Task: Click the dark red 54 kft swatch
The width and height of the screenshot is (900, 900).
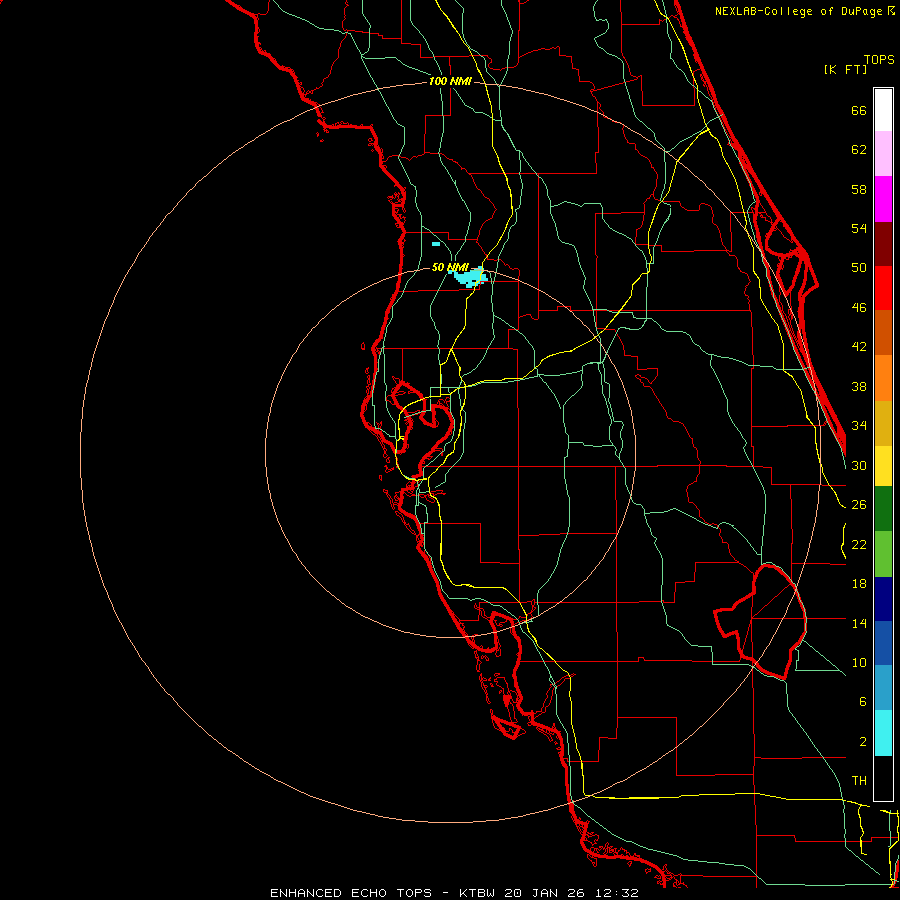Action: pyautogui.click(x=883, y=244)
